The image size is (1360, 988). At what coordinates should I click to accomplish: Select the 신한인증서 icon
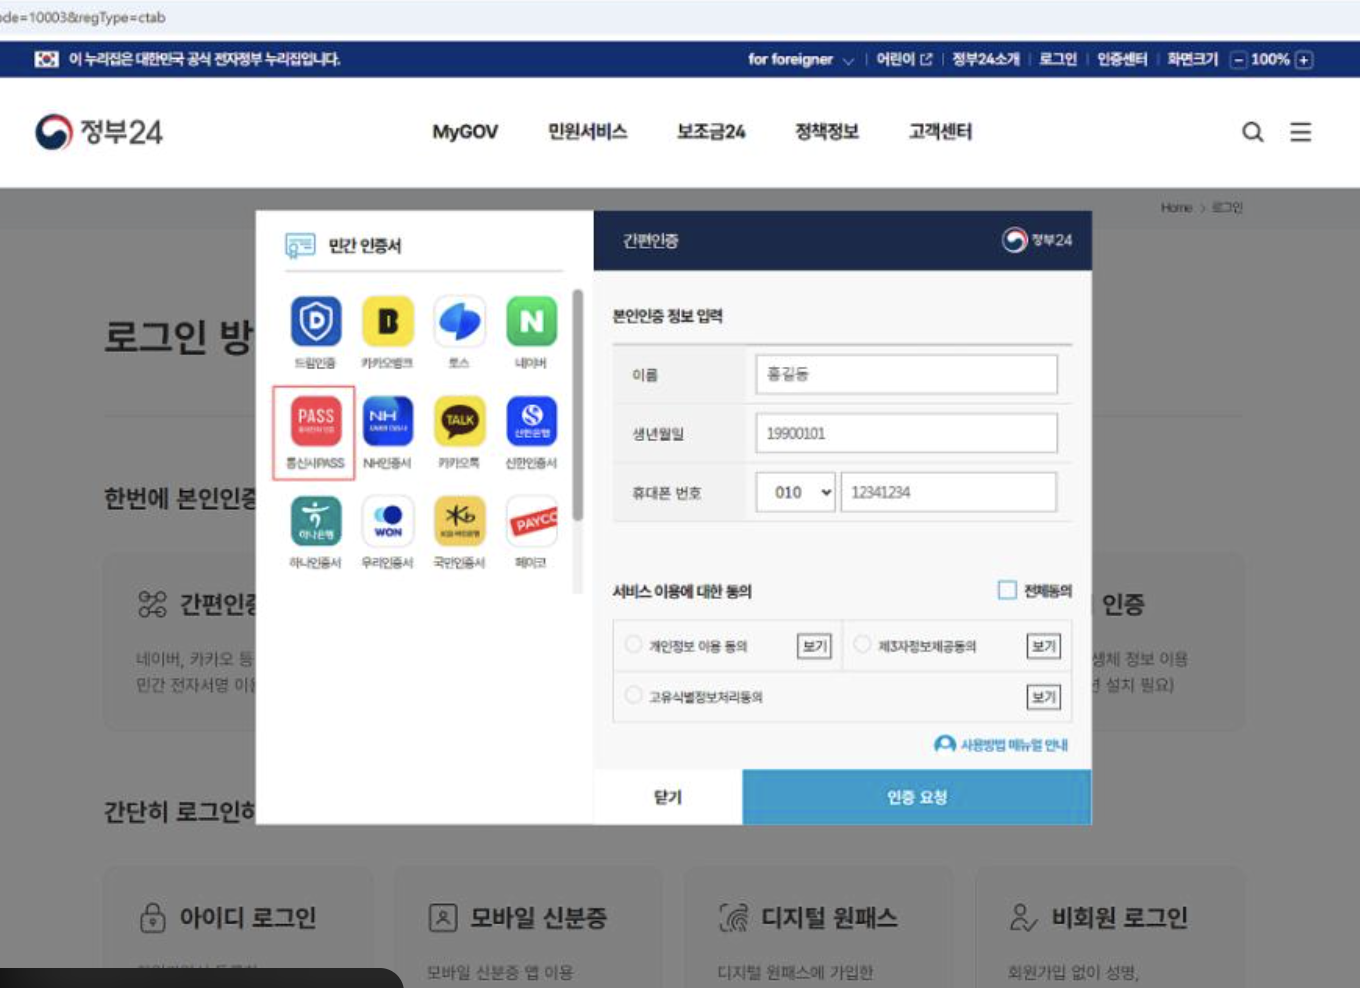(x=531, y=420)
